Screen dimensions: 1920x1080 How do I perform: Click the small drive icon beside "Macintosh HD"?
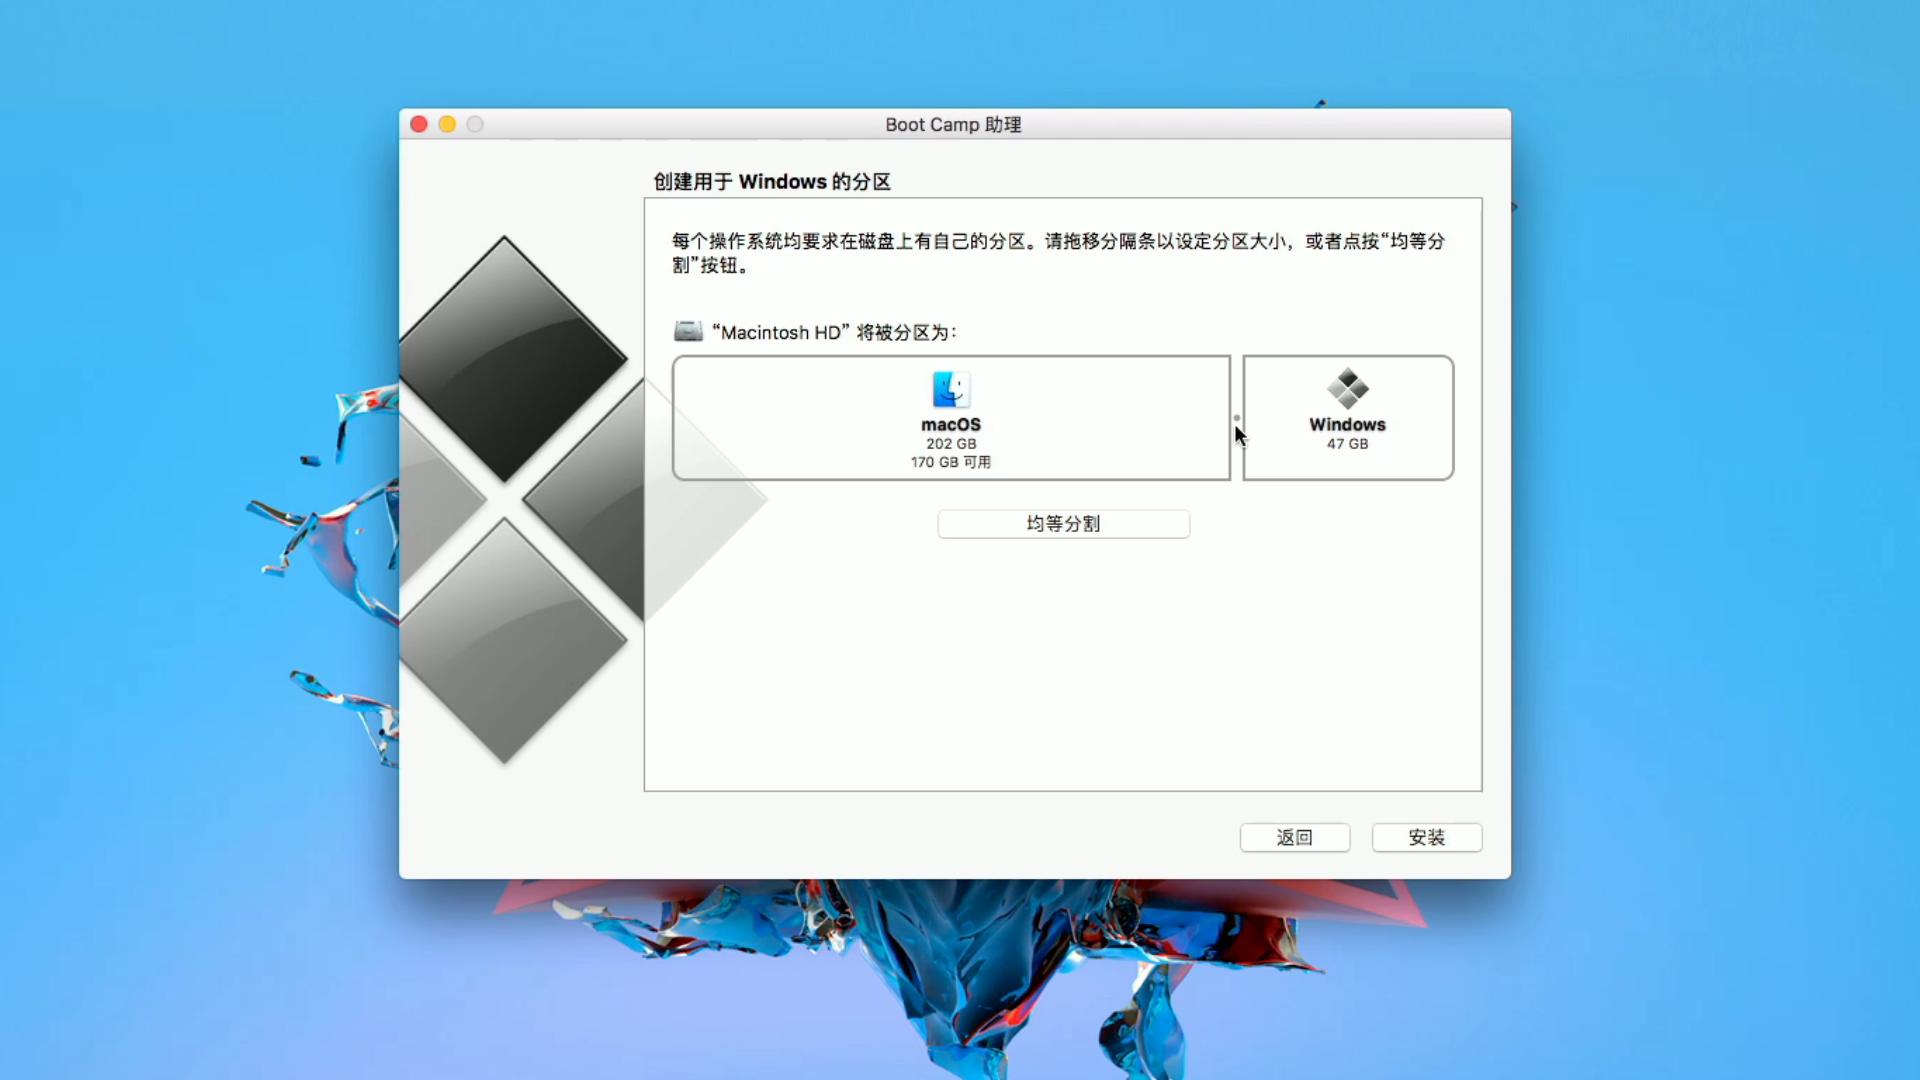pos(687,331)
